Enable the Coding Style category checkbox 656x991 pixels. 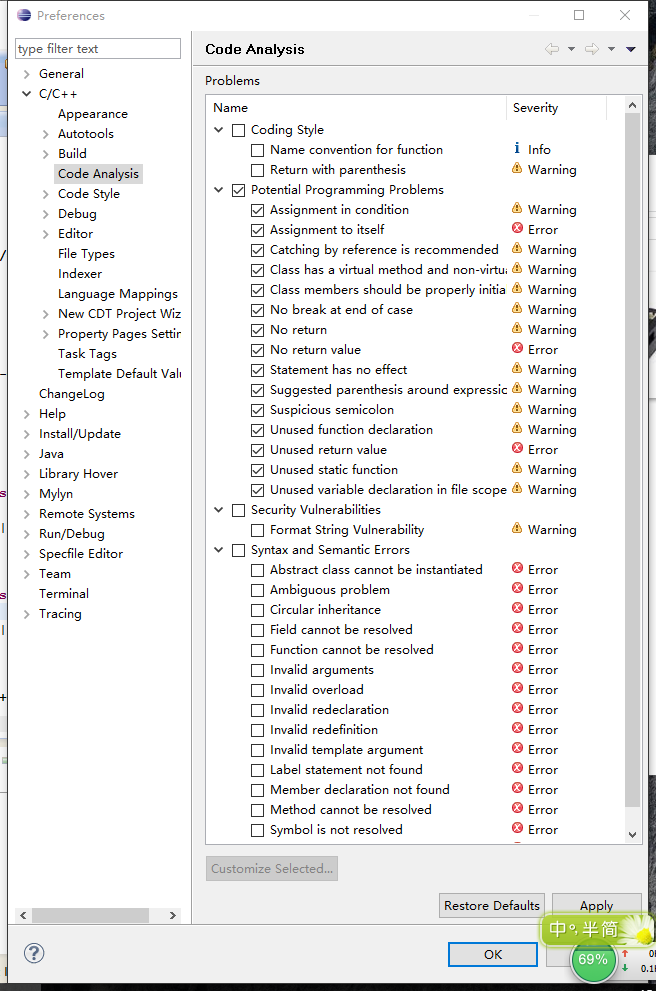point(238,130)
